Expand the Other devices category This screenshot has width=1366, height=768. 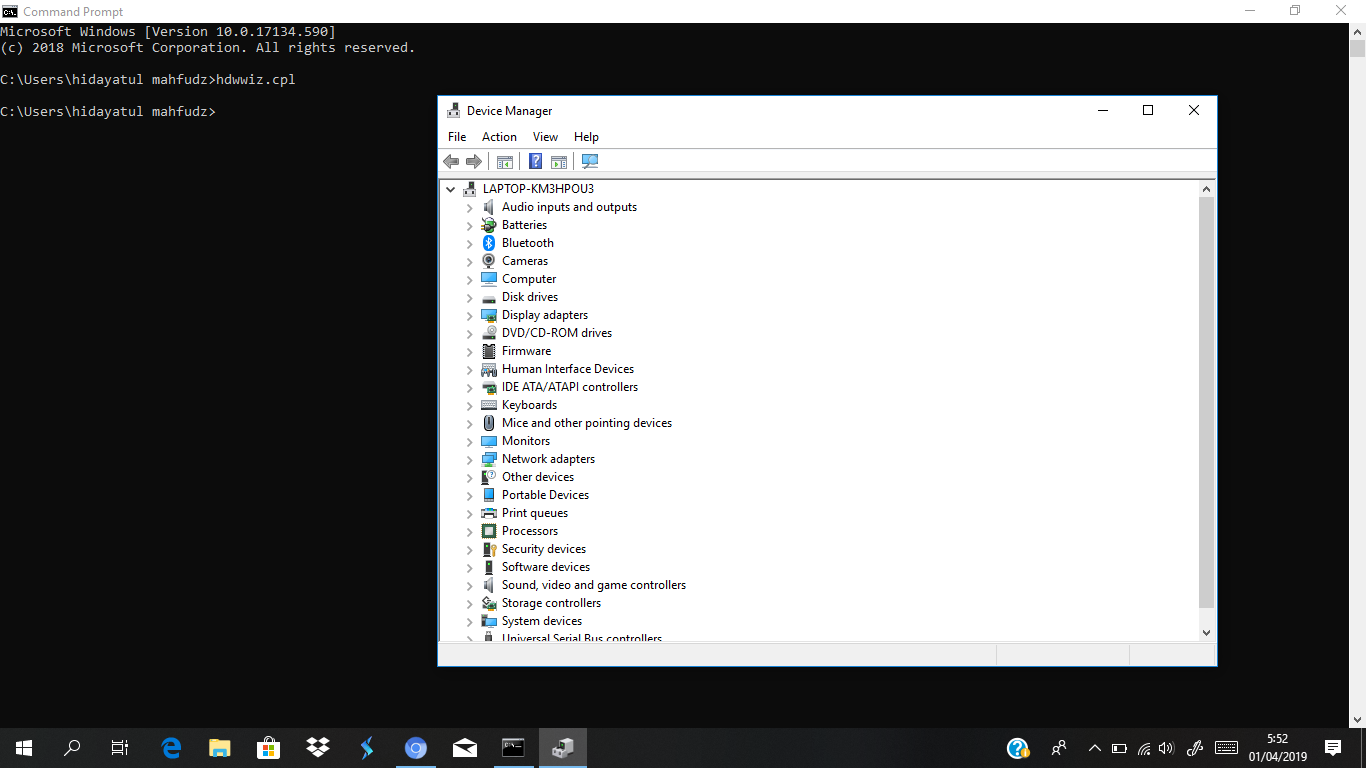coord(470,478)
